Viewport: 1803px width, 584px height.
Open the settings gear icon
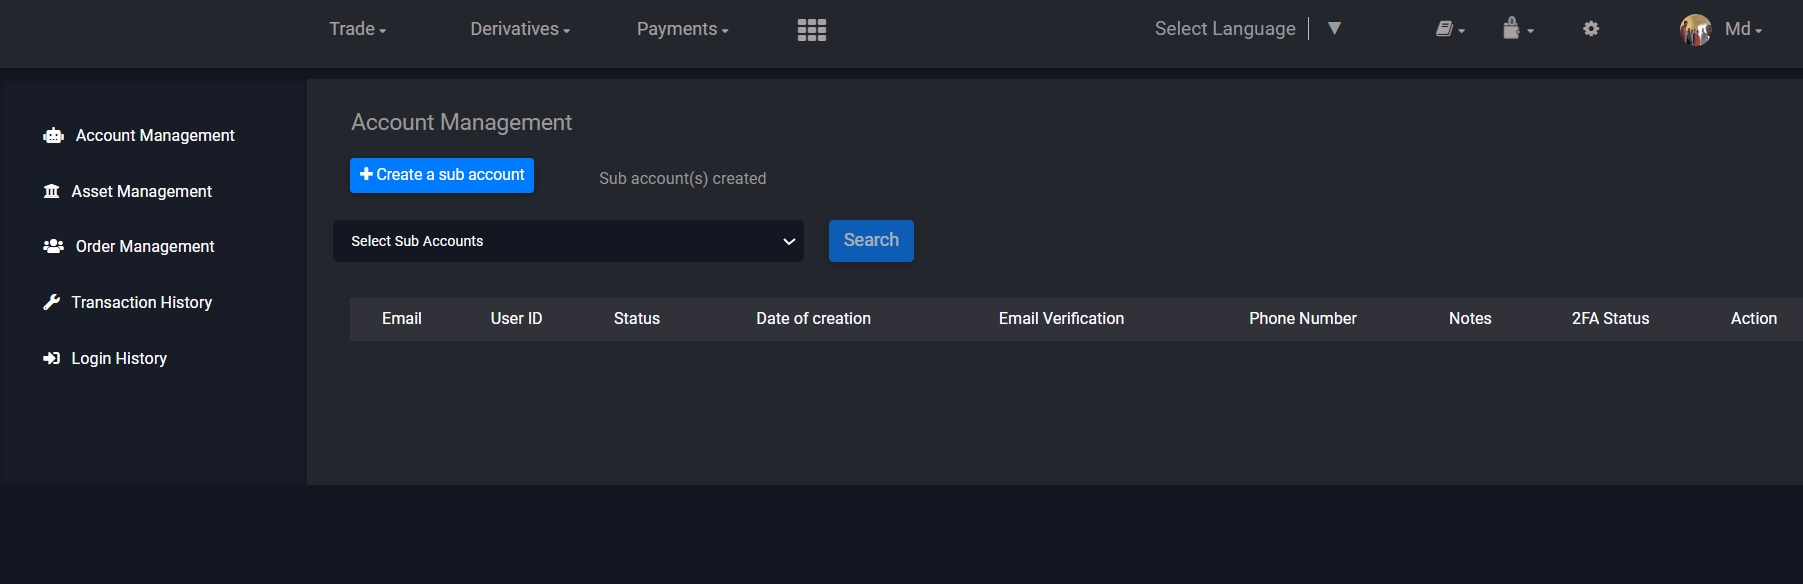click(1590, 29)
